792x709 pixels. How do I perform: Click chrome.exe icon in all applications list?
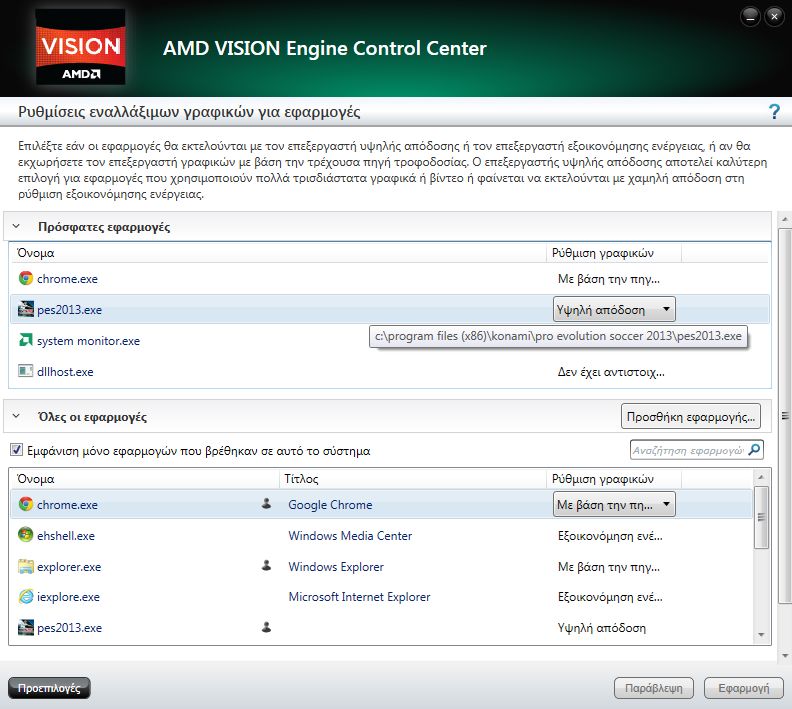coord(26,504)
